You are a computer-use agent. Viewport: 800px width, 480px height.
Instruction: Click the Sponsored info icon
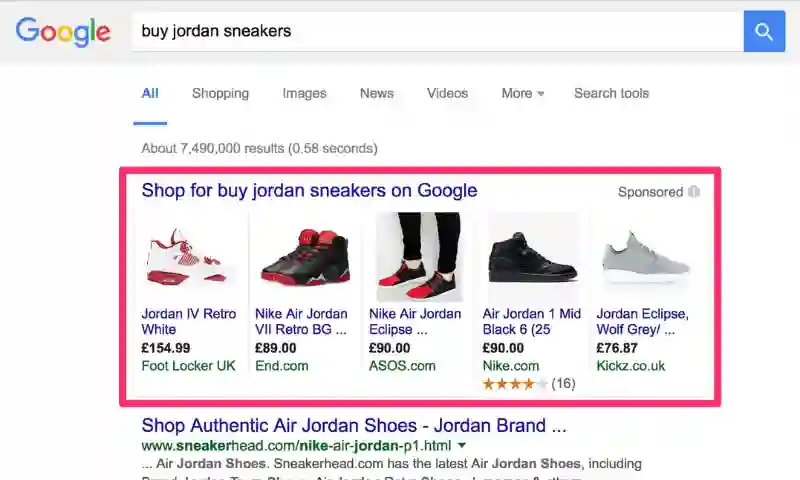pos(694,192)
